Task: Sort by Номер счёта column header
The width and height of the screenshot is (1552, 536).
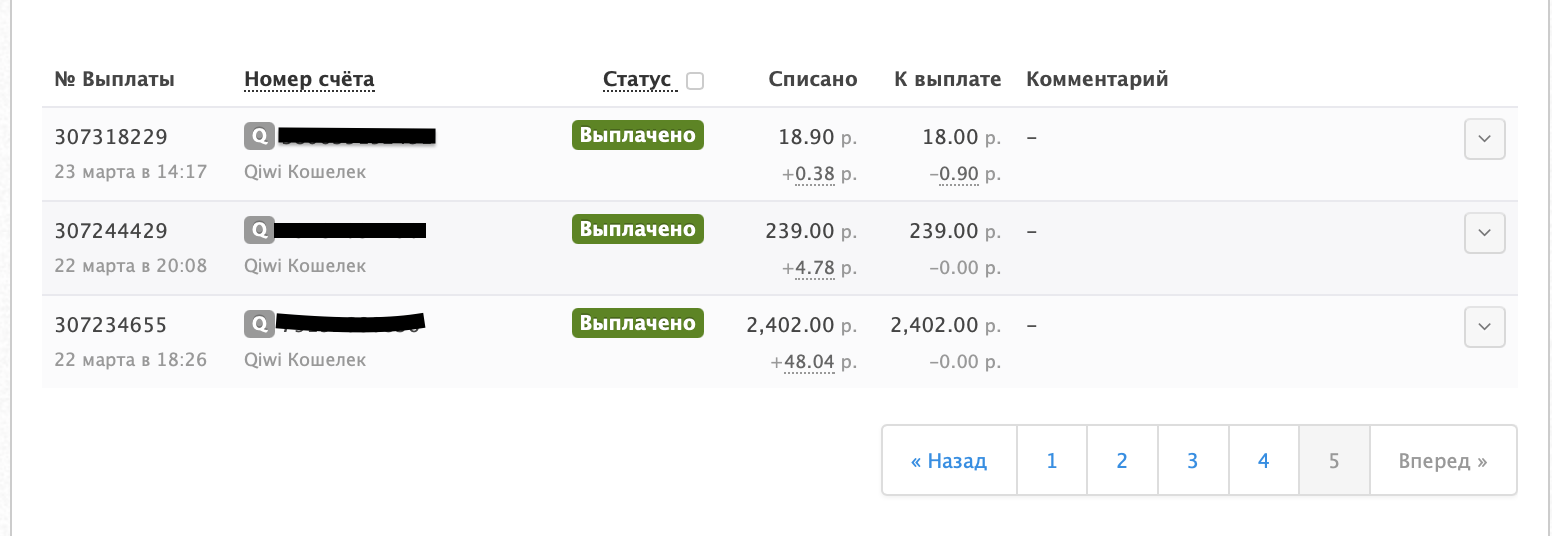Action: (309, 80)
